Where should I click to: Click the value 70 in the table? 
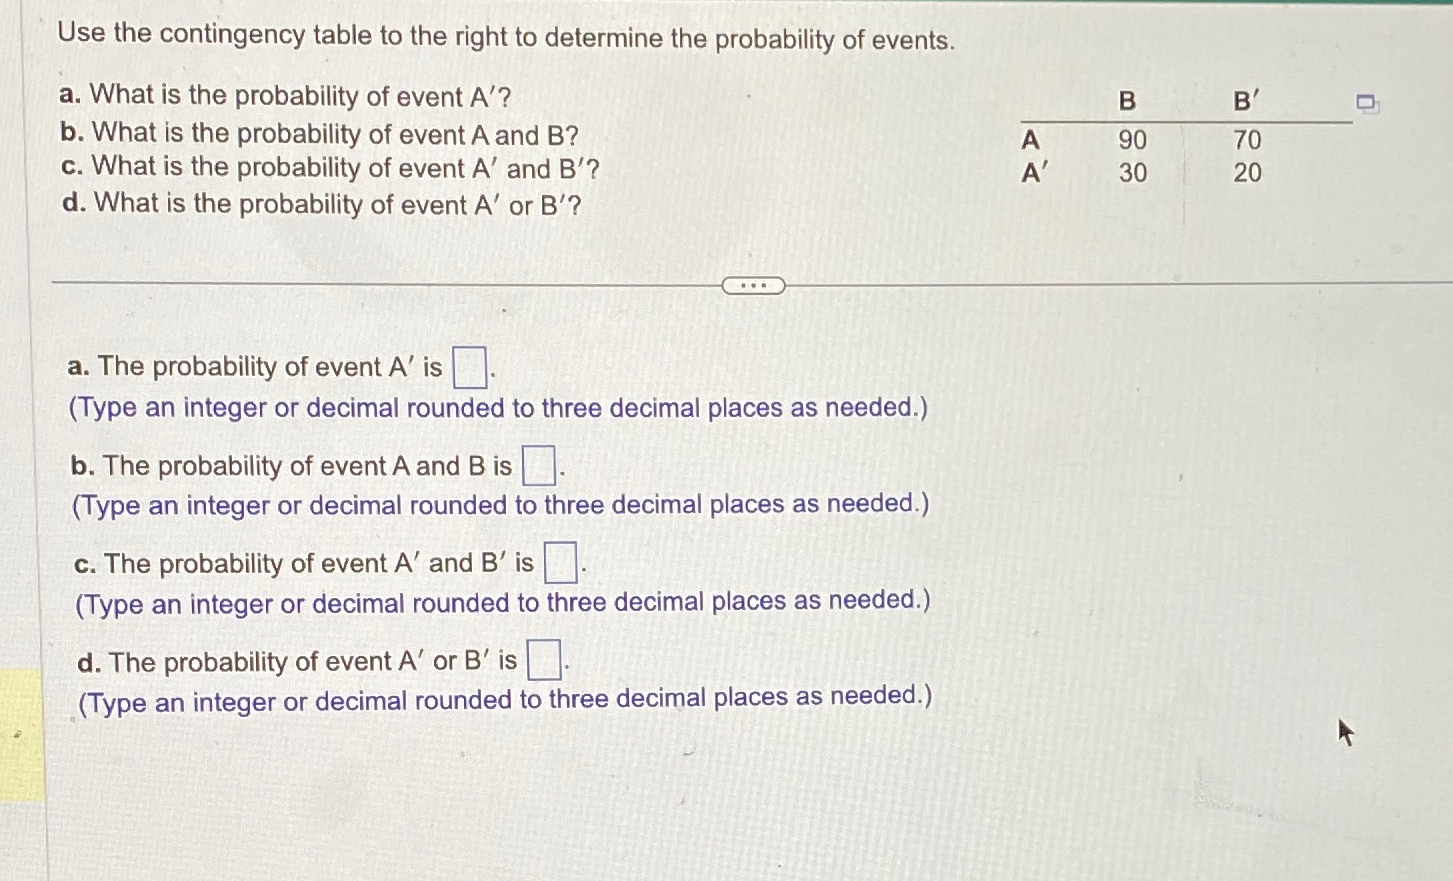click(x=1247, y=139)
